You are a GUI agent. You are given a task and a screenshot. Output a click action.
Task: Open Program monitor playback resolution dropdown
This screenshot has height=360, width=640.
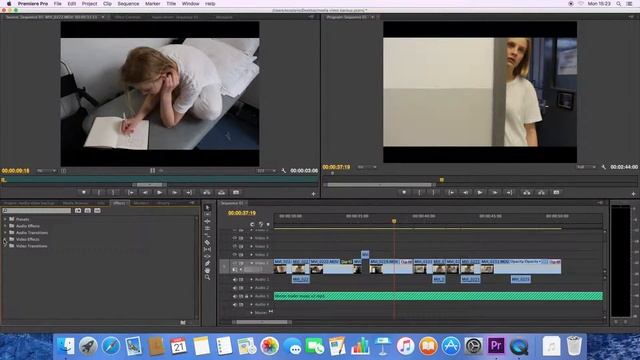[x=585, y=167]
